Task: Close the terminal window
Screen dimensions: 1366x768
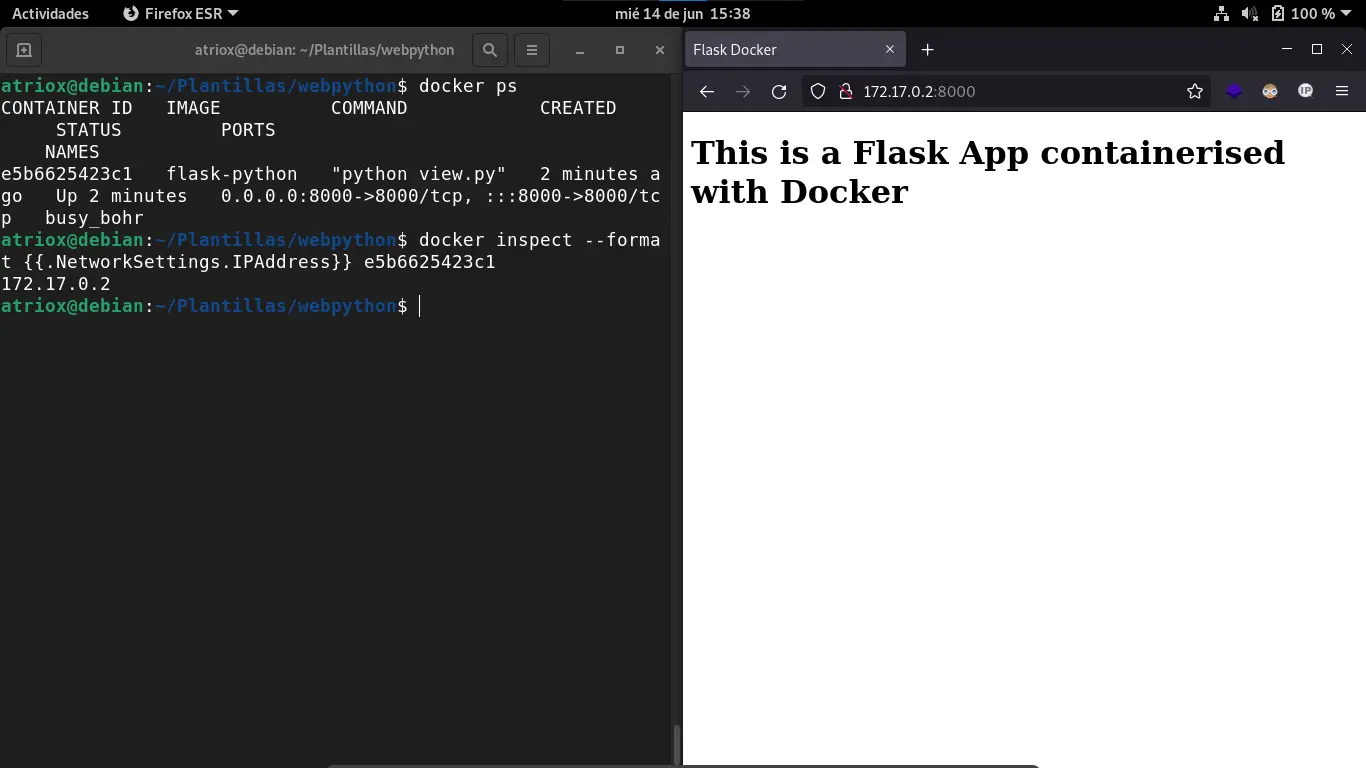Action: click(660, 50)
